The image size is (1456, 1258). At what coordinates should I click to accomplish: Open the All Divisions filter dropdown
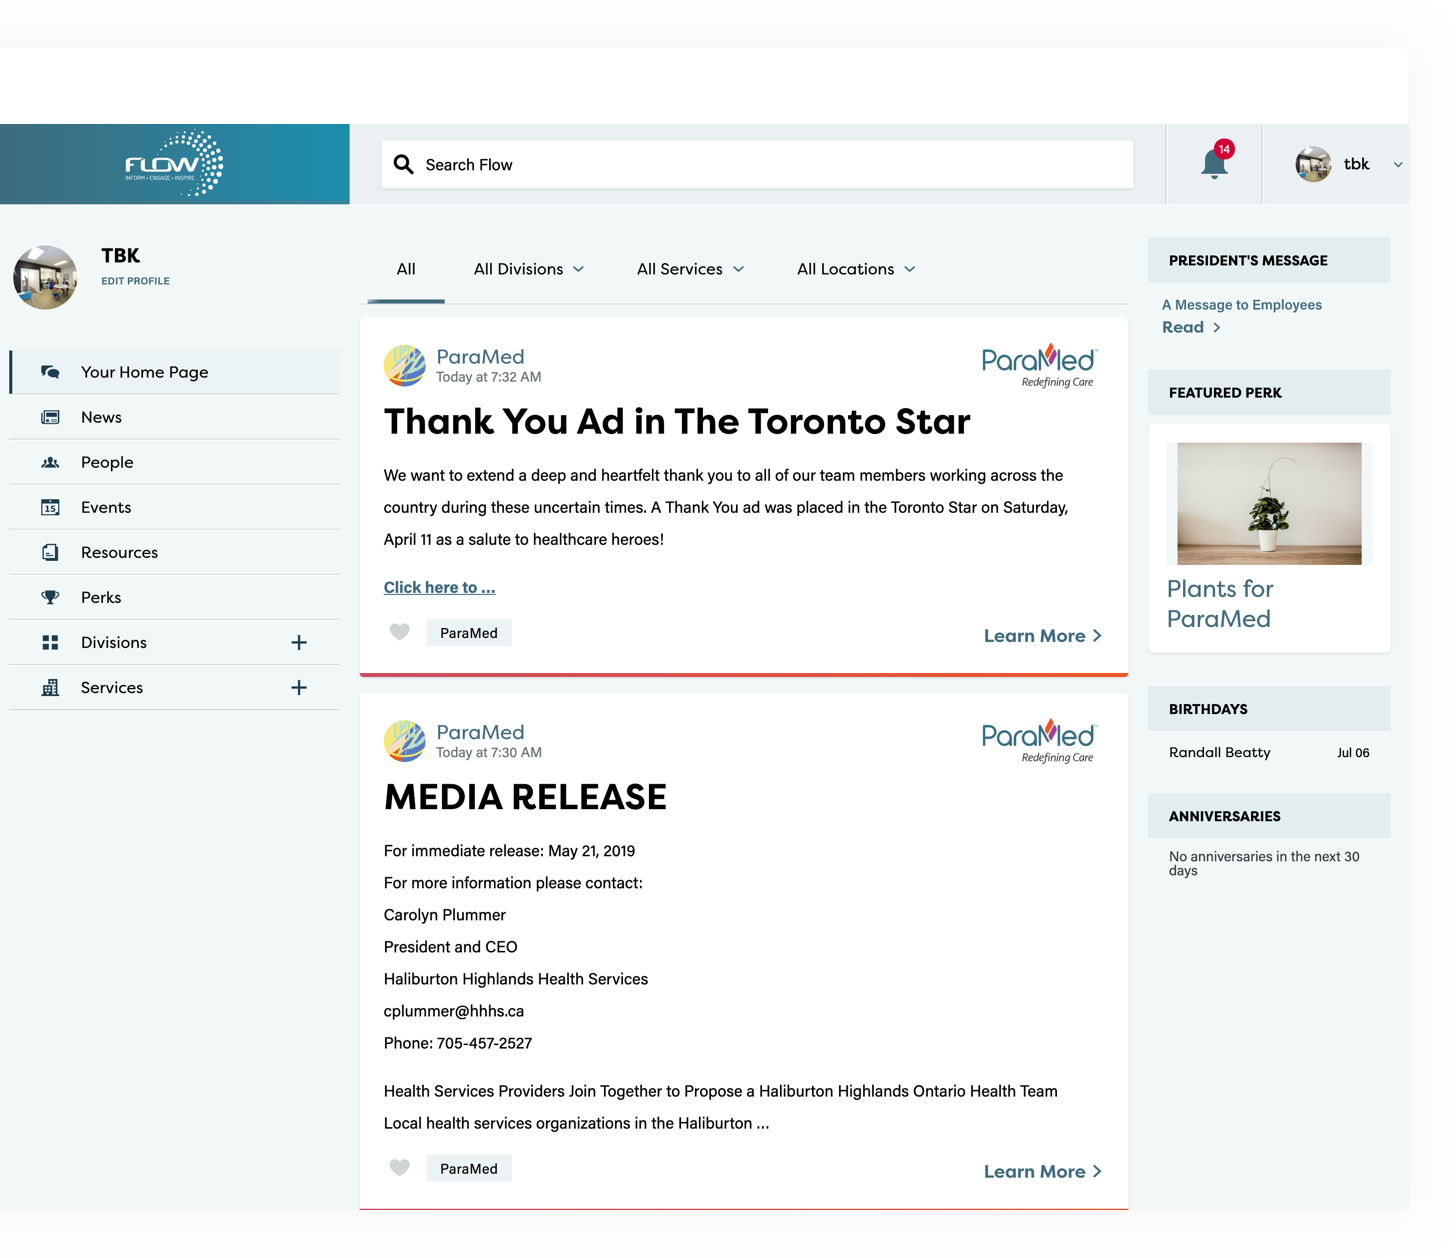(529, 269)
